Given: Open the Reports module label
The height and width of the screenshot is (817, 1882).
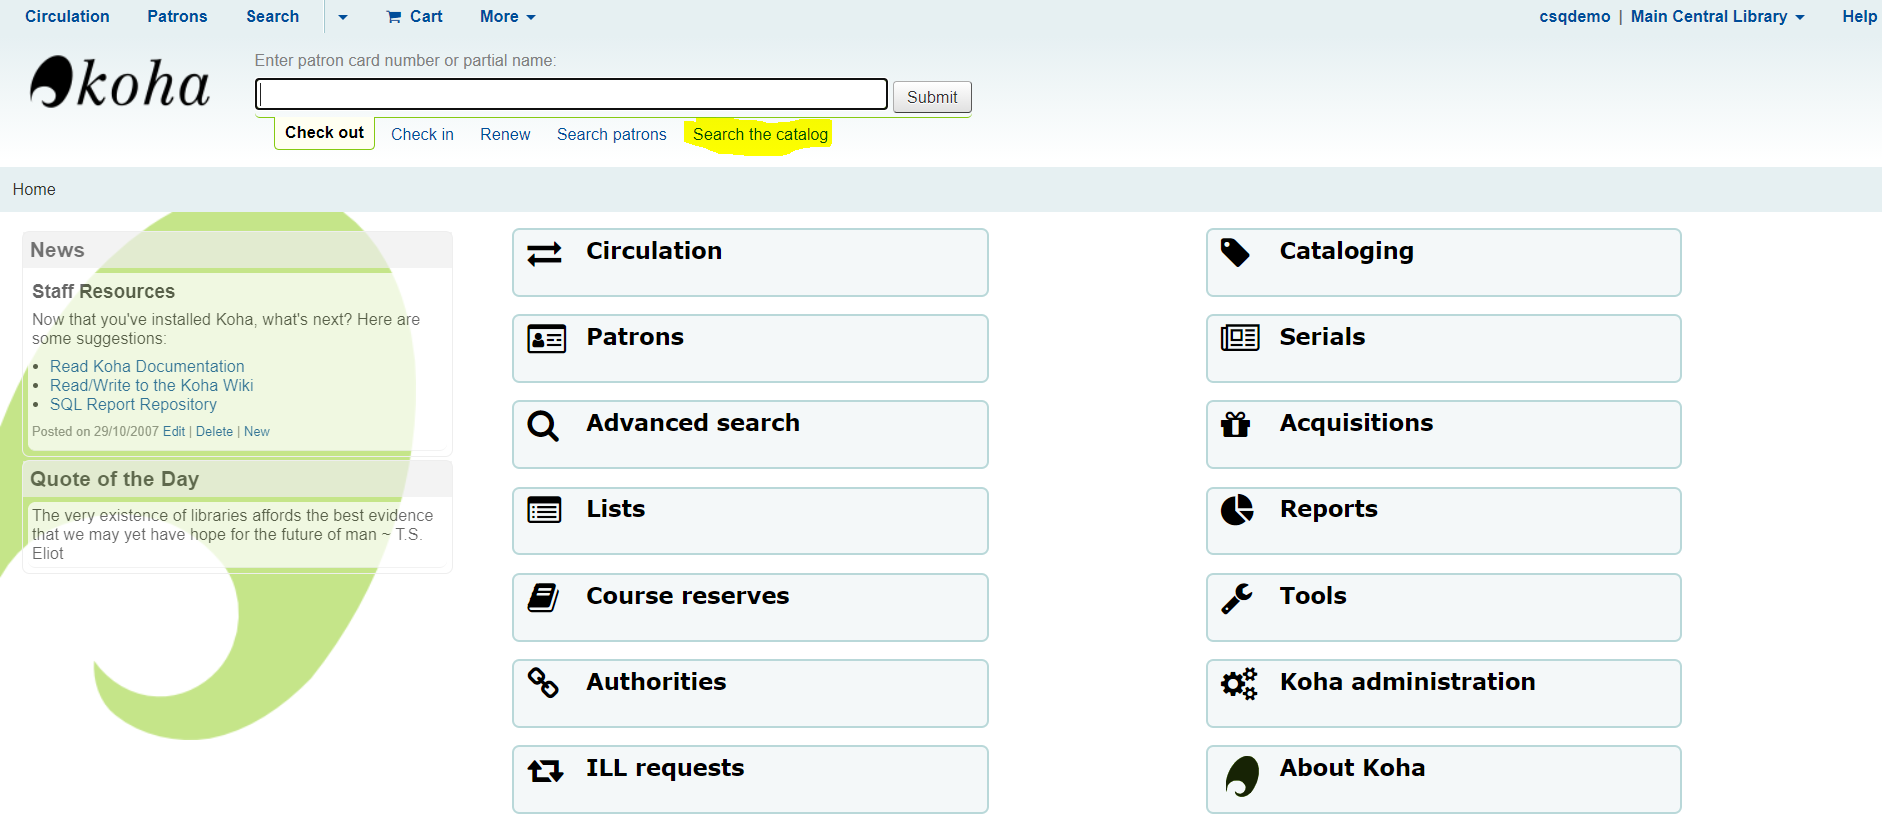Looking at the screenshot, I should tap(1329, 509).
